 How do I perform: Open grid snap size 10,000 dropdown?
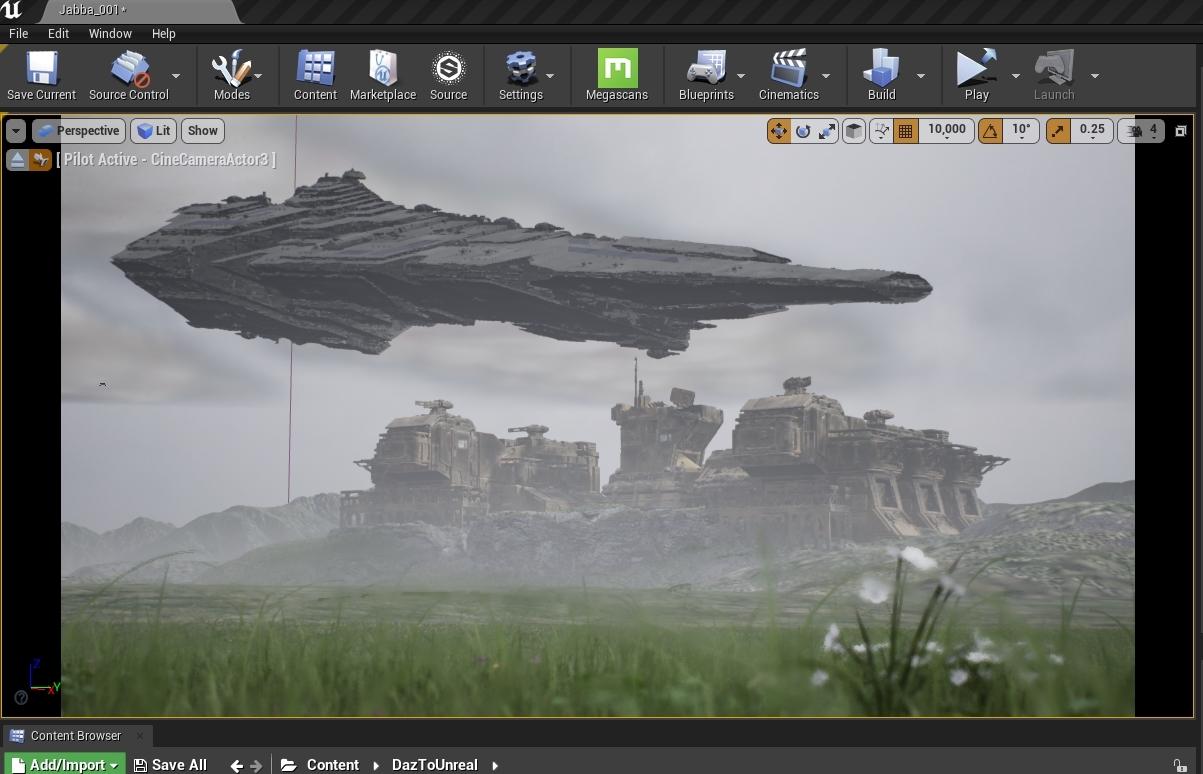coord(946,131)
